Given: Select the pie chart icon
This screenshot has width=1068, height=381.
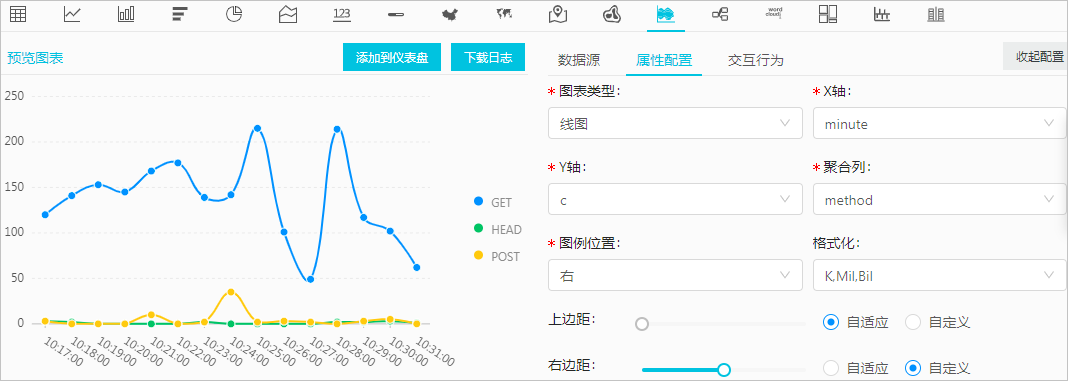Looking at the screenshot, I should 234,14.
